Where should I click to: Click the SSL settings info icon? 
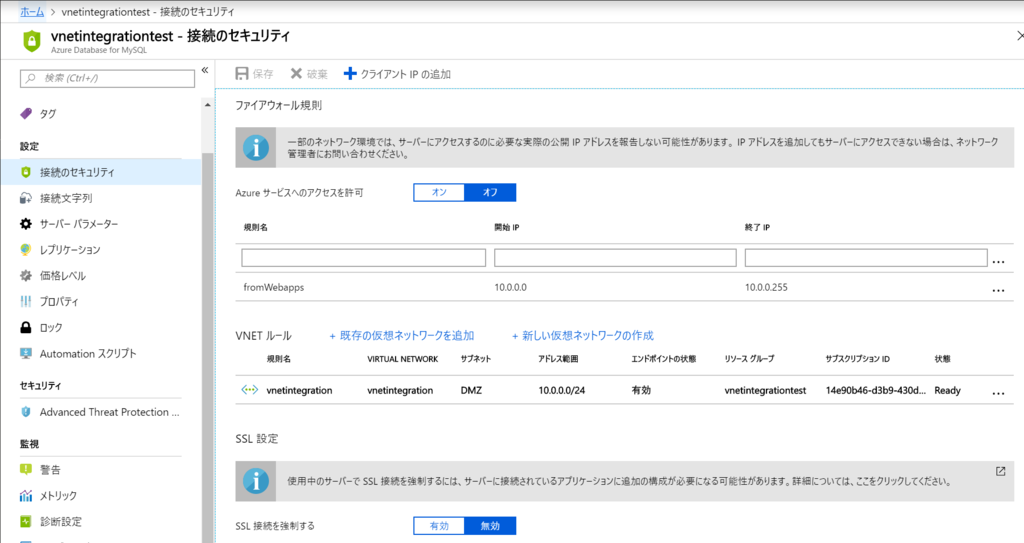click(x=256, y=481)
